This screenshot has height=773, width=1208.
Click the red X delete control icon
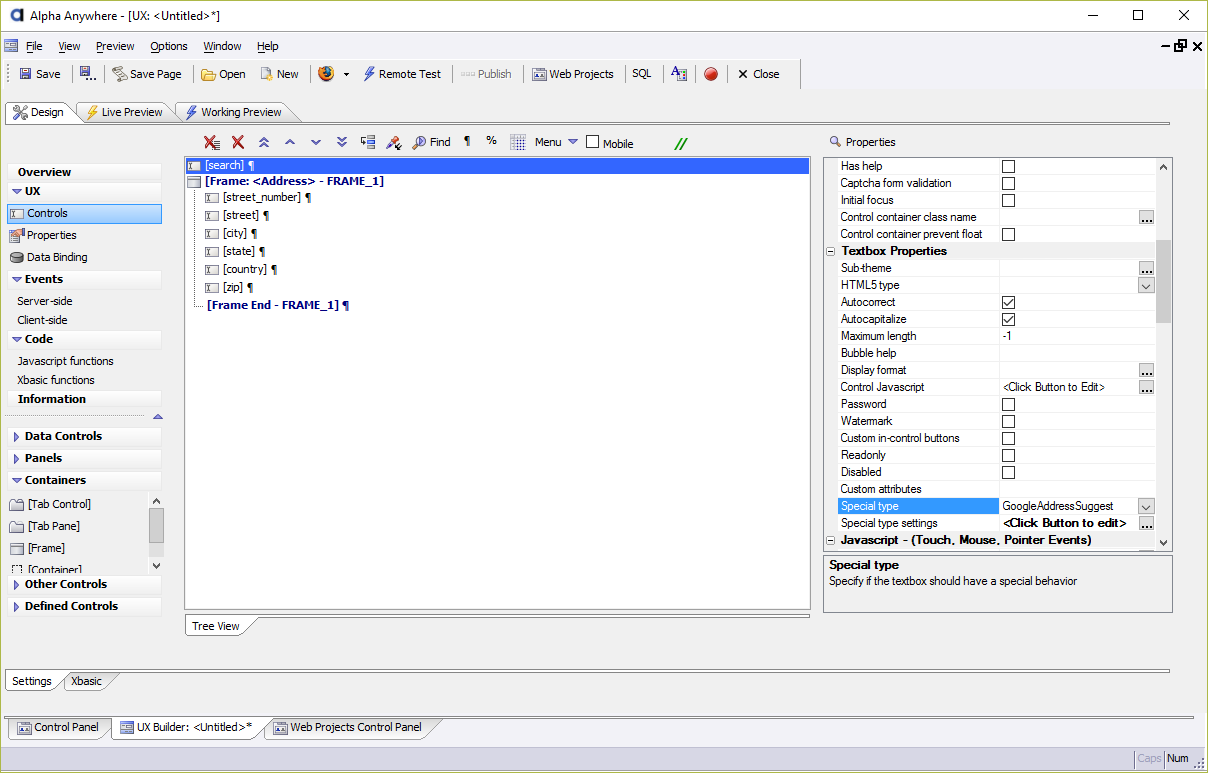point(238,143)
